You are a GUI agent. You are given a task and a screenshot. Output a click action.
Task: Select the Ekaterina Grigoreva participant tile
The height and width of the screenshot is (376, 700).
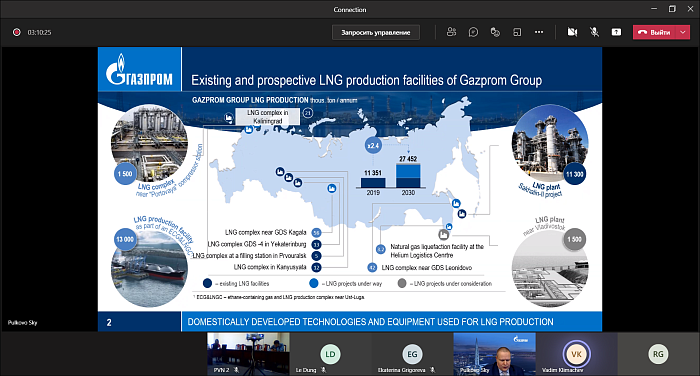[x=412, y=353]
